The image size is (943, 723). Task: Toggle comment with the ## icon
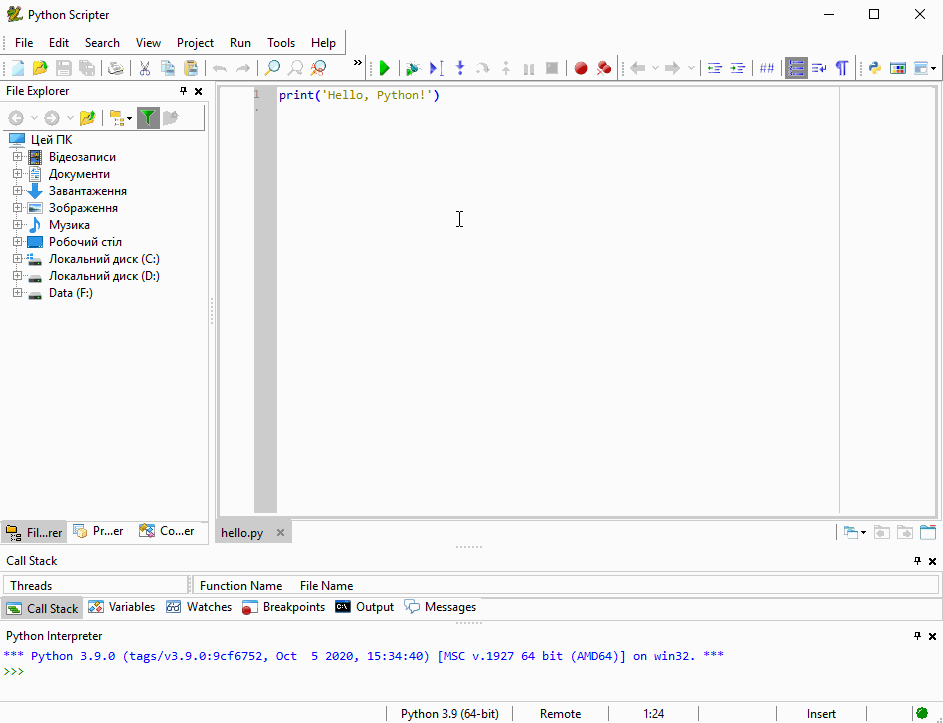point(767,68)
